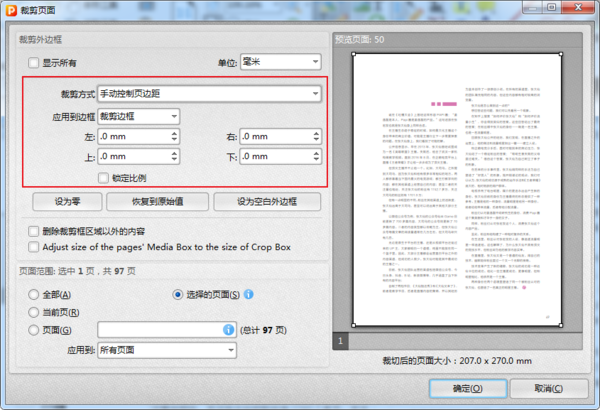Choose the 选择的页面(S) radio option
Image resolution: width=600 pixels, height=410 pixels.
coord(178,294)
